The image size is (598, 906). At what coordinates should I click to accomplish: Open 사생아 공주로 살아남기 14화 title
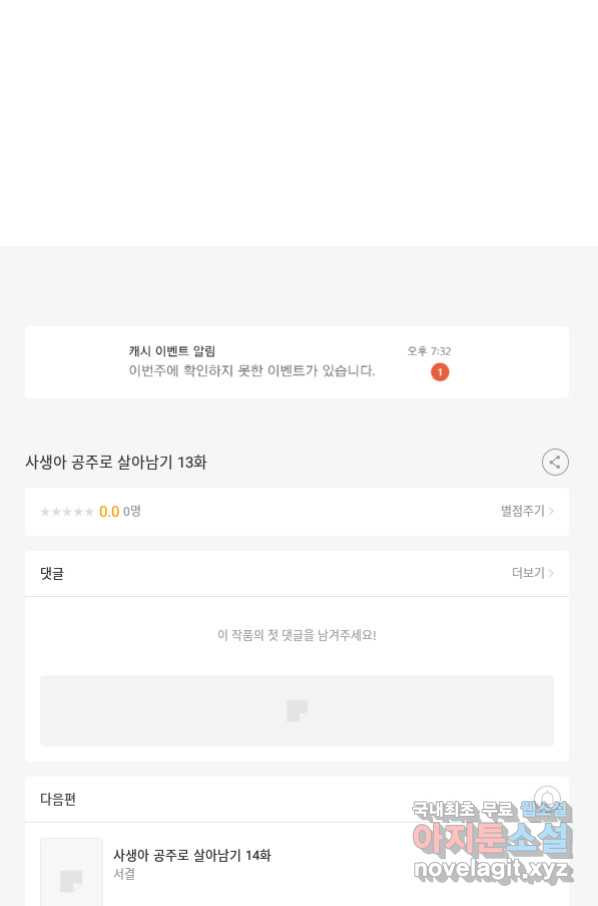192,855
